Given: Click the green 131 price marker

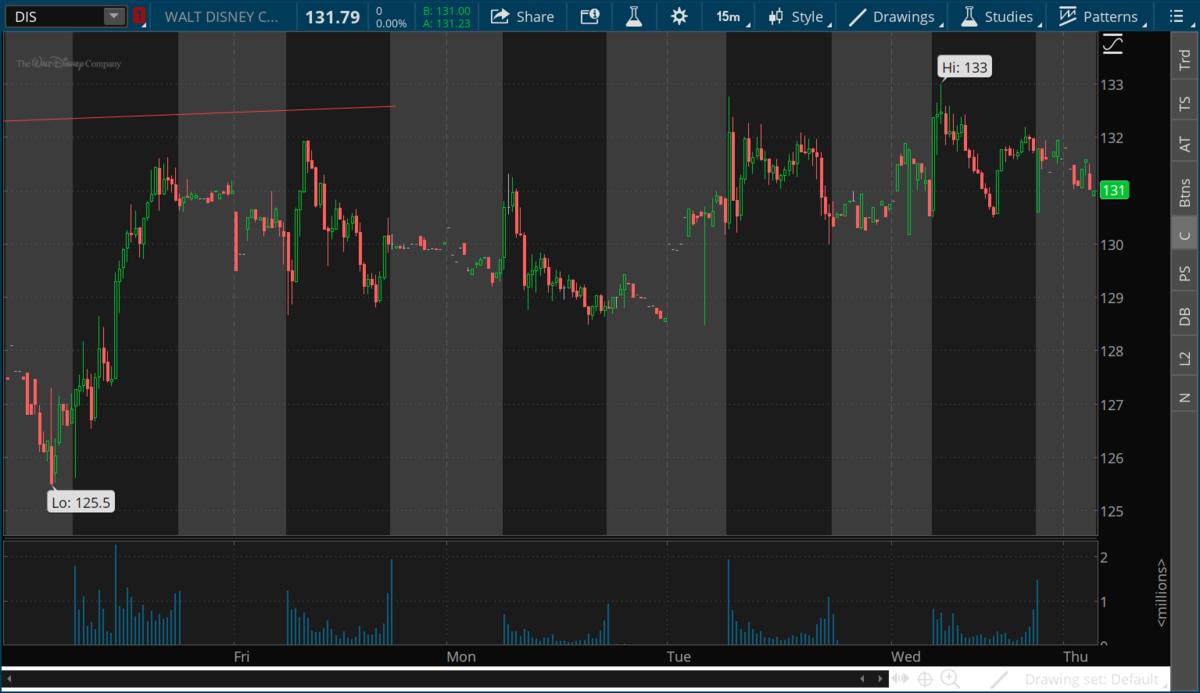Looking at the screenshot, I should pos(1114,190).
